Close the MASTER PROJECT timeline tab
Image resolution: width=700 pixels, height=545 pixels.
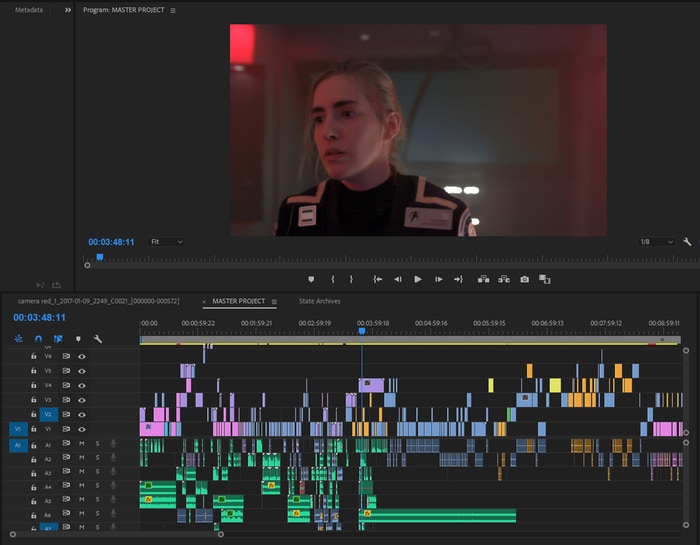(x=204, y=302)
